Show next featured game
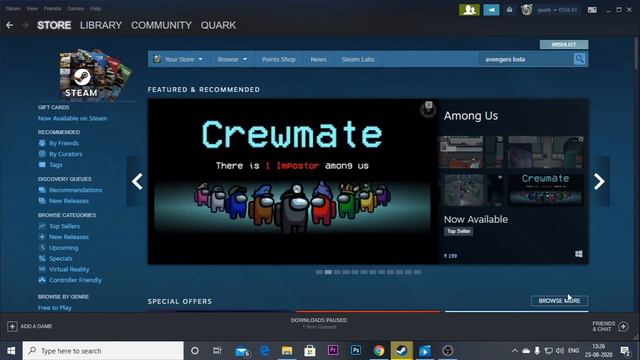Image resolution: width=640 pixels, height=360 pixels. click(599, 181)
